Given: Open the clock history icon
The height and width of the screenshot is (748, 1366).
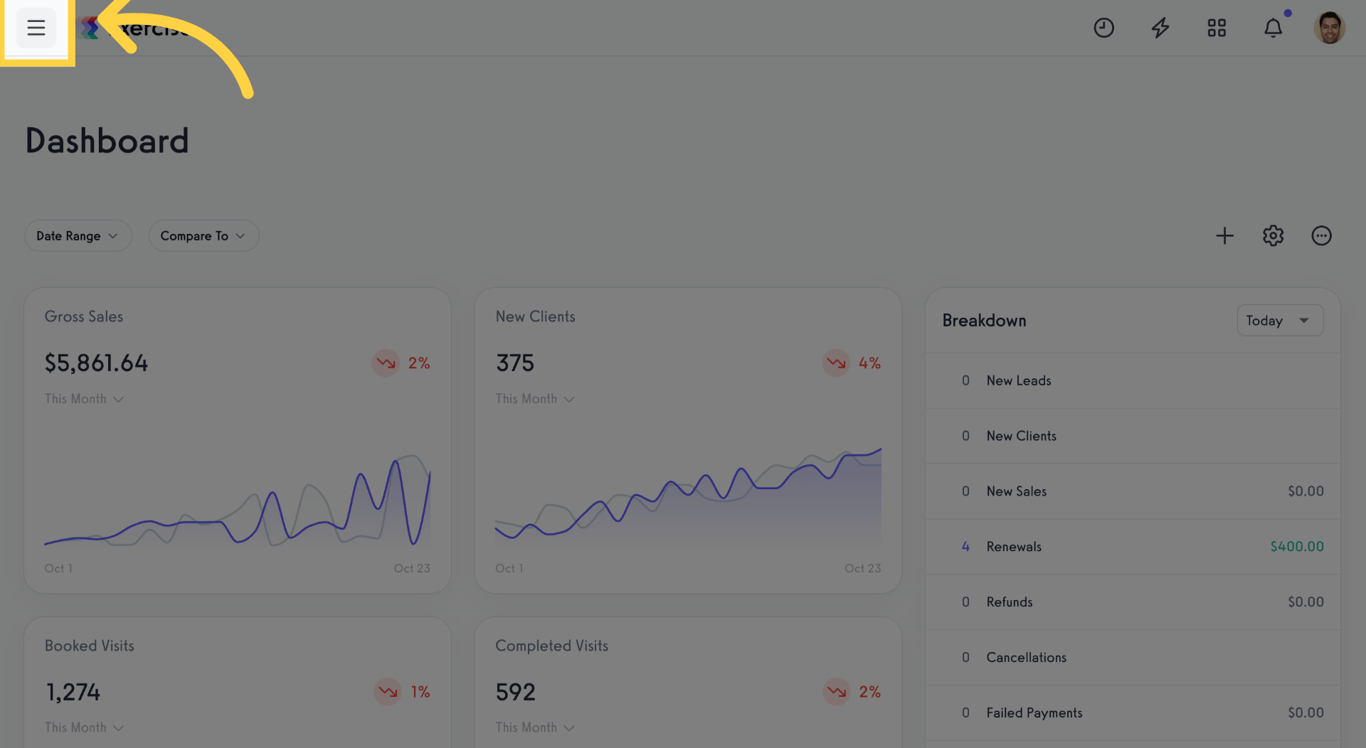Looking at the screenshot, I should [1104, 28].
